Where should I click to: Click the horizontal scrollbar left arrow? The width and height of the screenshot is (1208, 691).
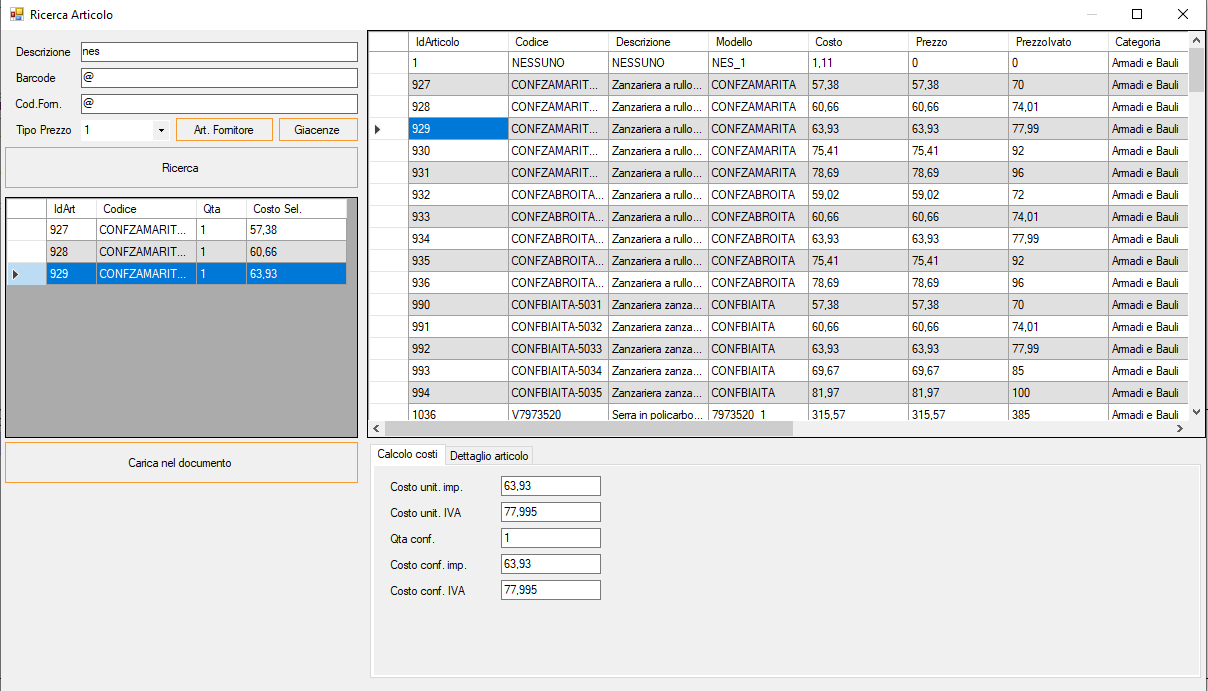[377, 428]
